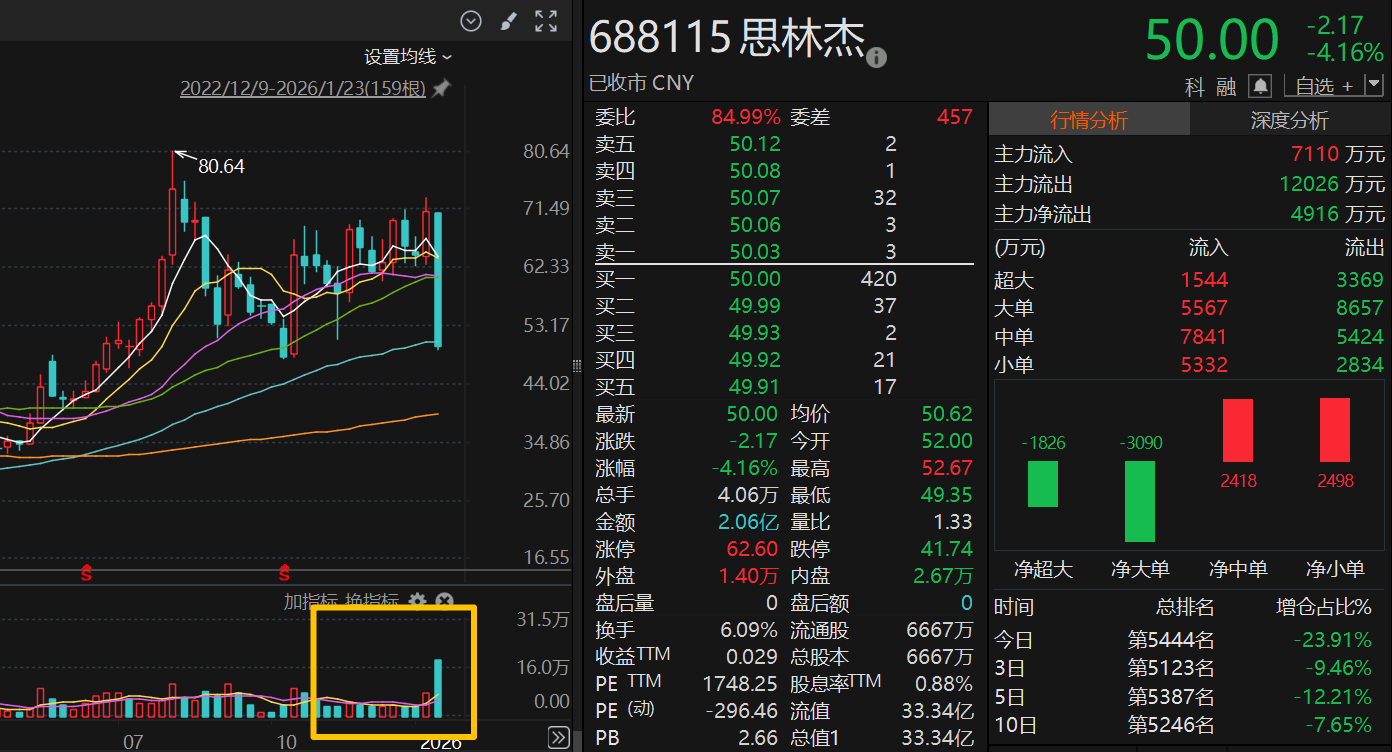Click the first red S marker
This screenshot has height=752, width=1392.
tap(87, 574)
